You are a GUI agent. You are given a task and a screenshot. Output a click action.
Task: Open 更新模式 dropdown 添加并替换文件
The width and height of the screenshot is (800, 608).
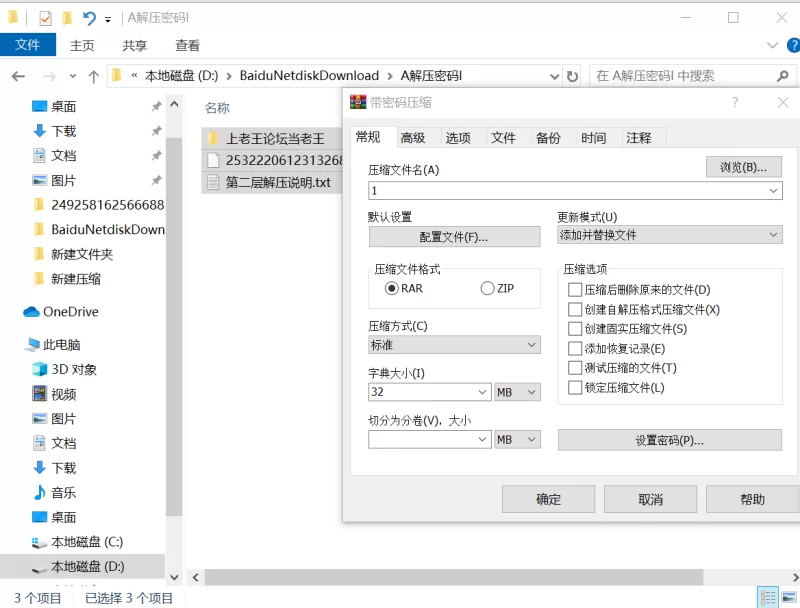click(669, 235)
